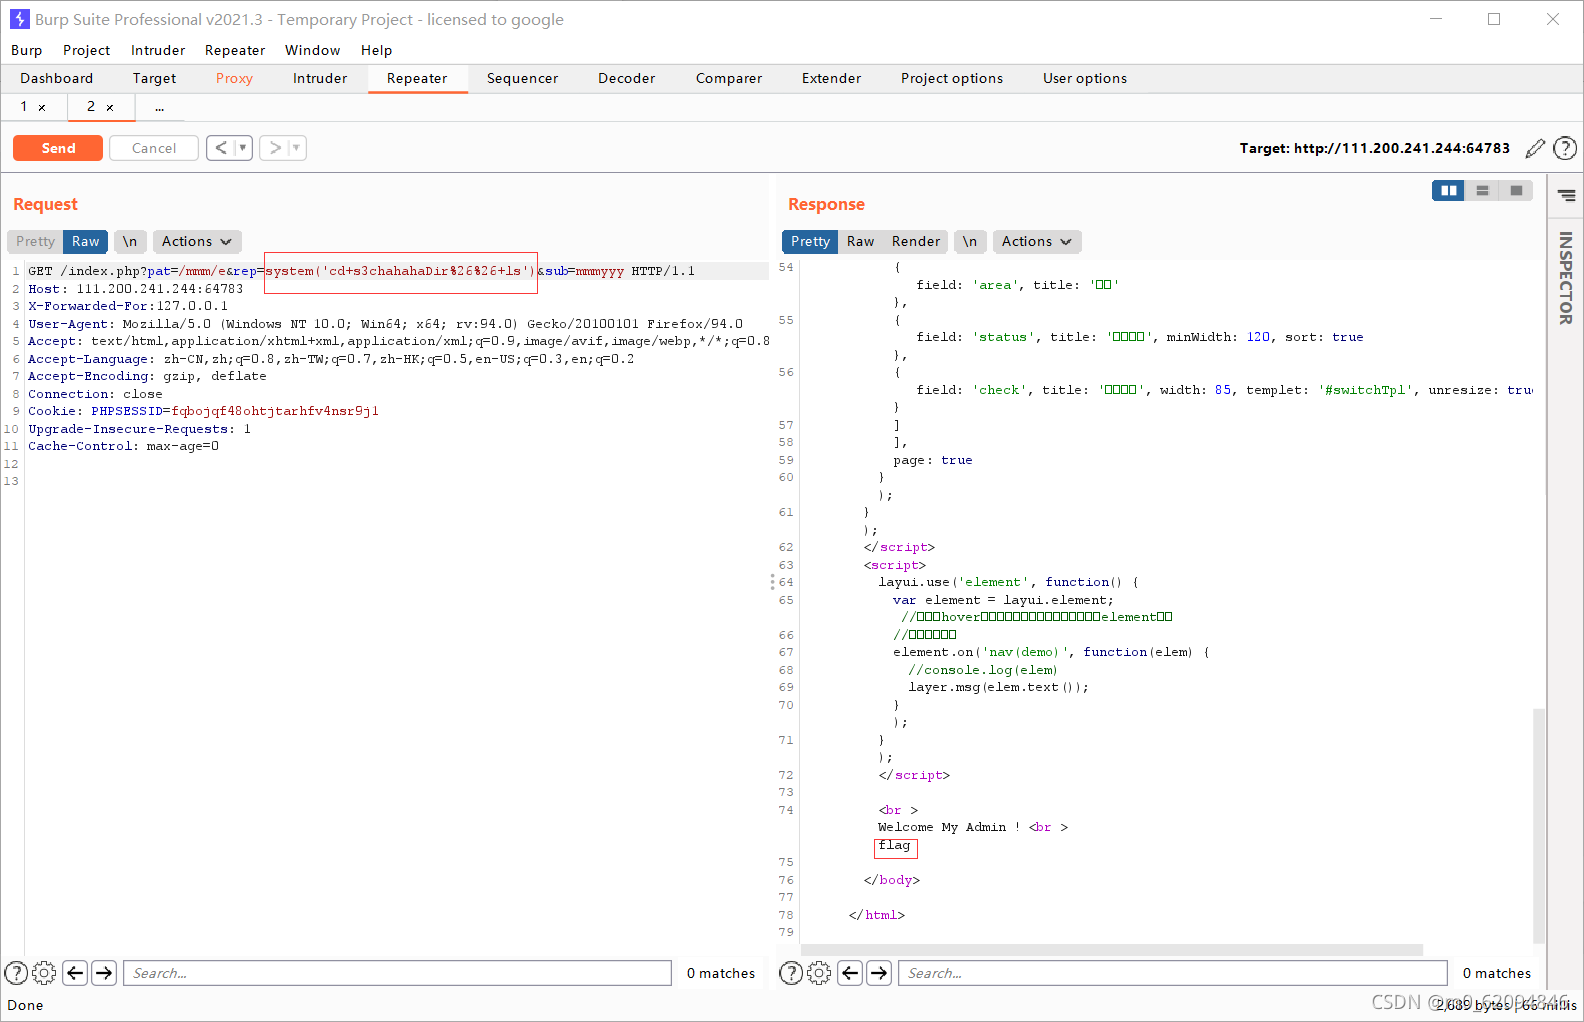Viewport: 1584px width, 1022px height.
Task: Jump to previous match in Response search
Action: 850,973
